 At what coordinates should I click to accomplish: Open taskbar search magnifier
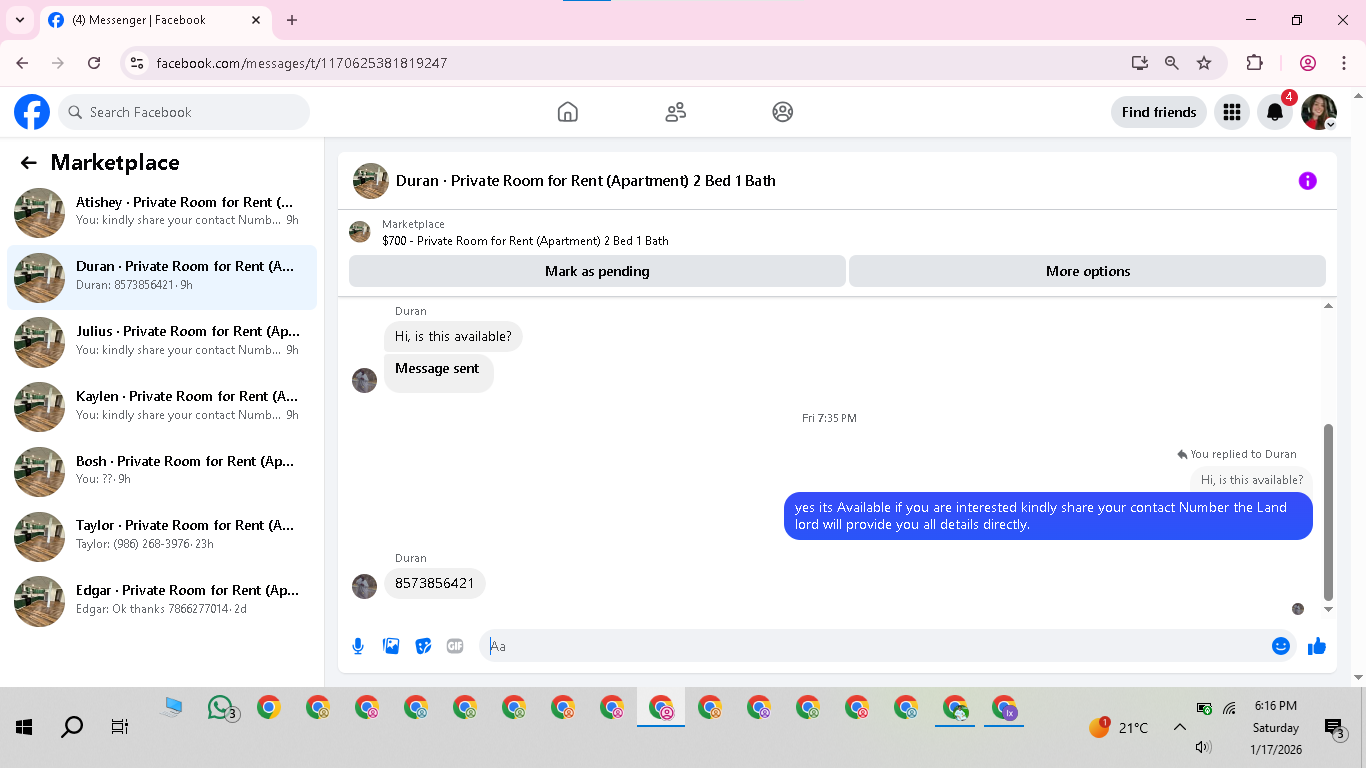click(72, 727)
